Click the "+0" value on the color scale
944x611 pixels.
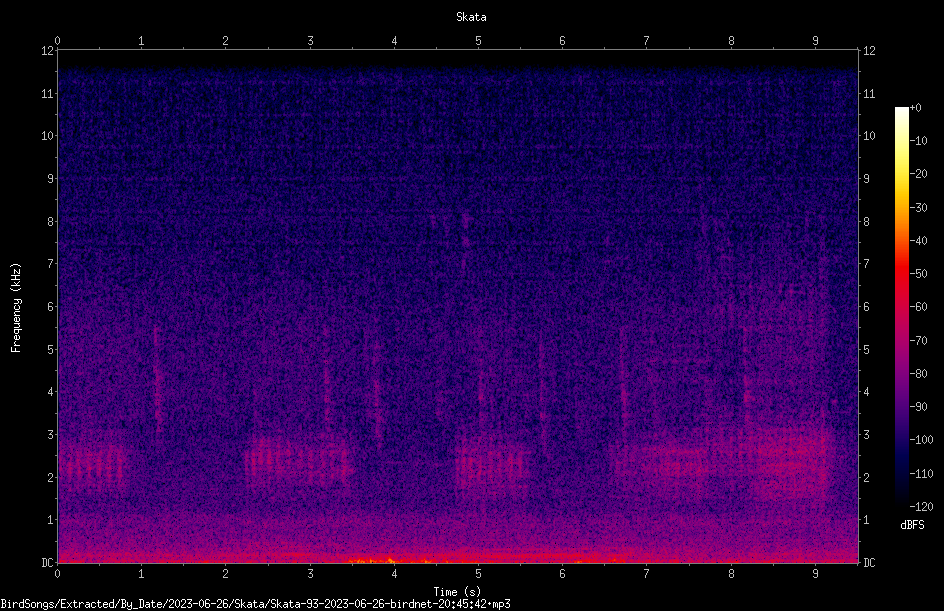915,108
